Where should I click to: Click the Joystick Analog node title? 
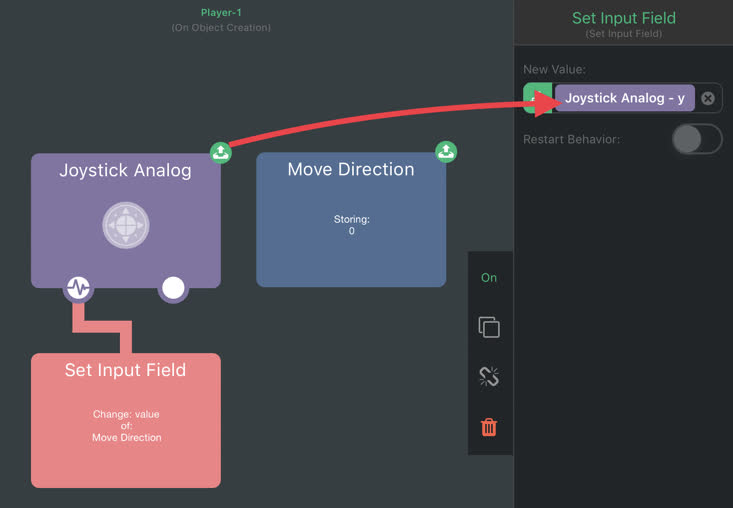point(125,170)
